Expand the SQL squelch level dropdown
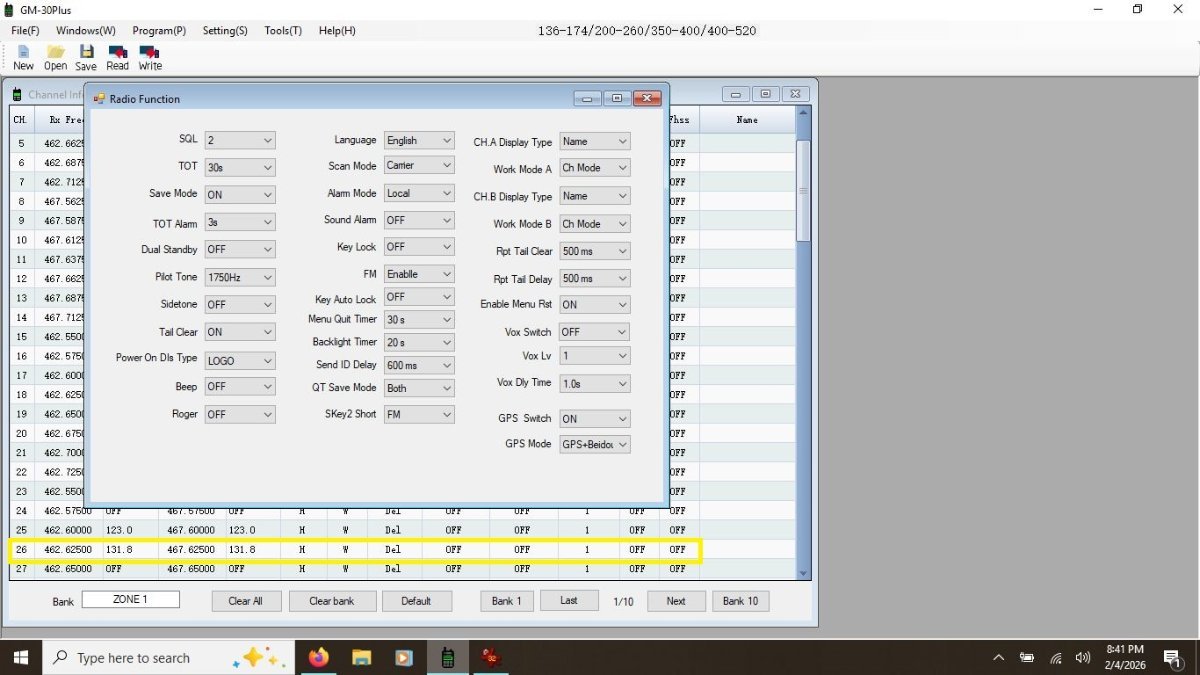1200x675 pixels. [x=240, y=140]
